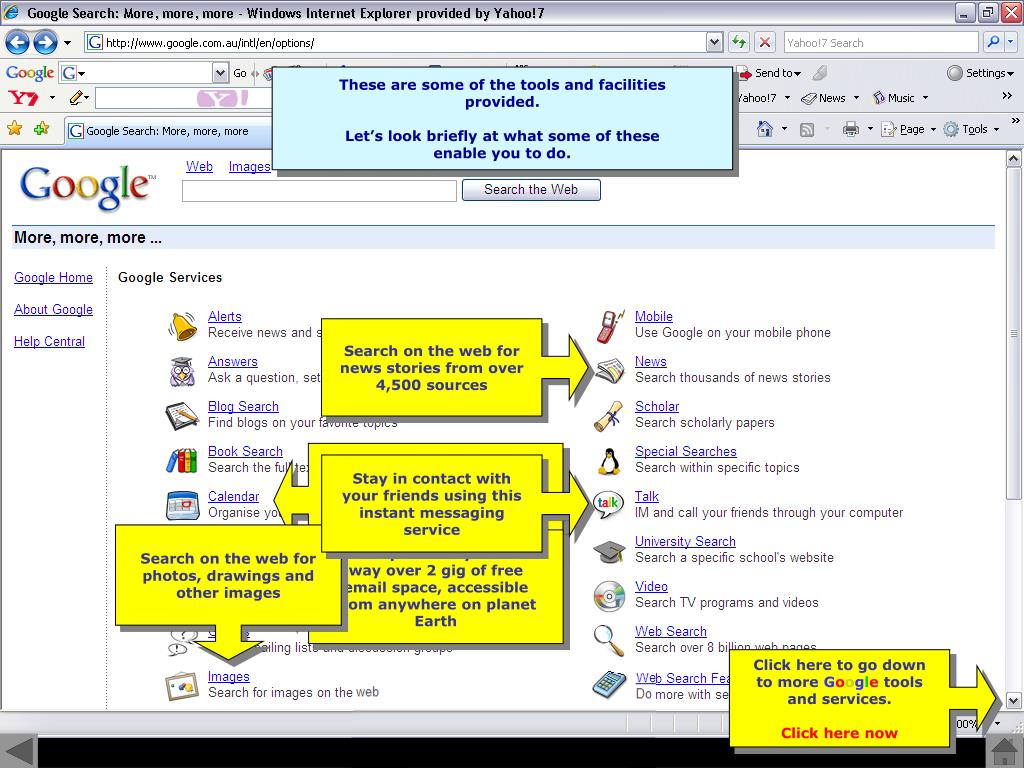Open the Scholar service link

pyautogui.click(x=657, y=407)
